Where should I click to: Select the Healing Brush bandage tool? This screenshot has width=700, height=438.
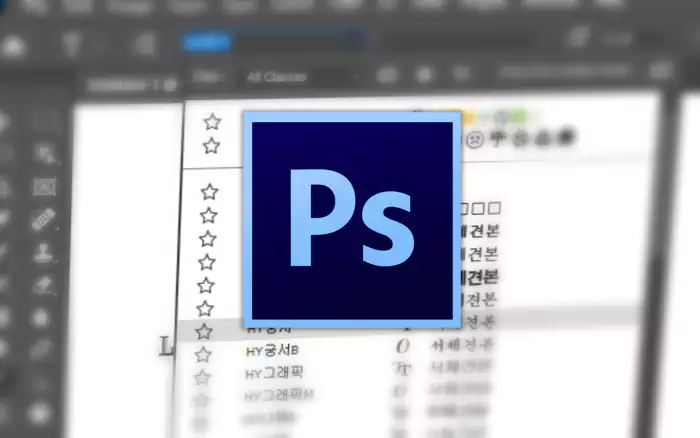[x=43, y=219]
